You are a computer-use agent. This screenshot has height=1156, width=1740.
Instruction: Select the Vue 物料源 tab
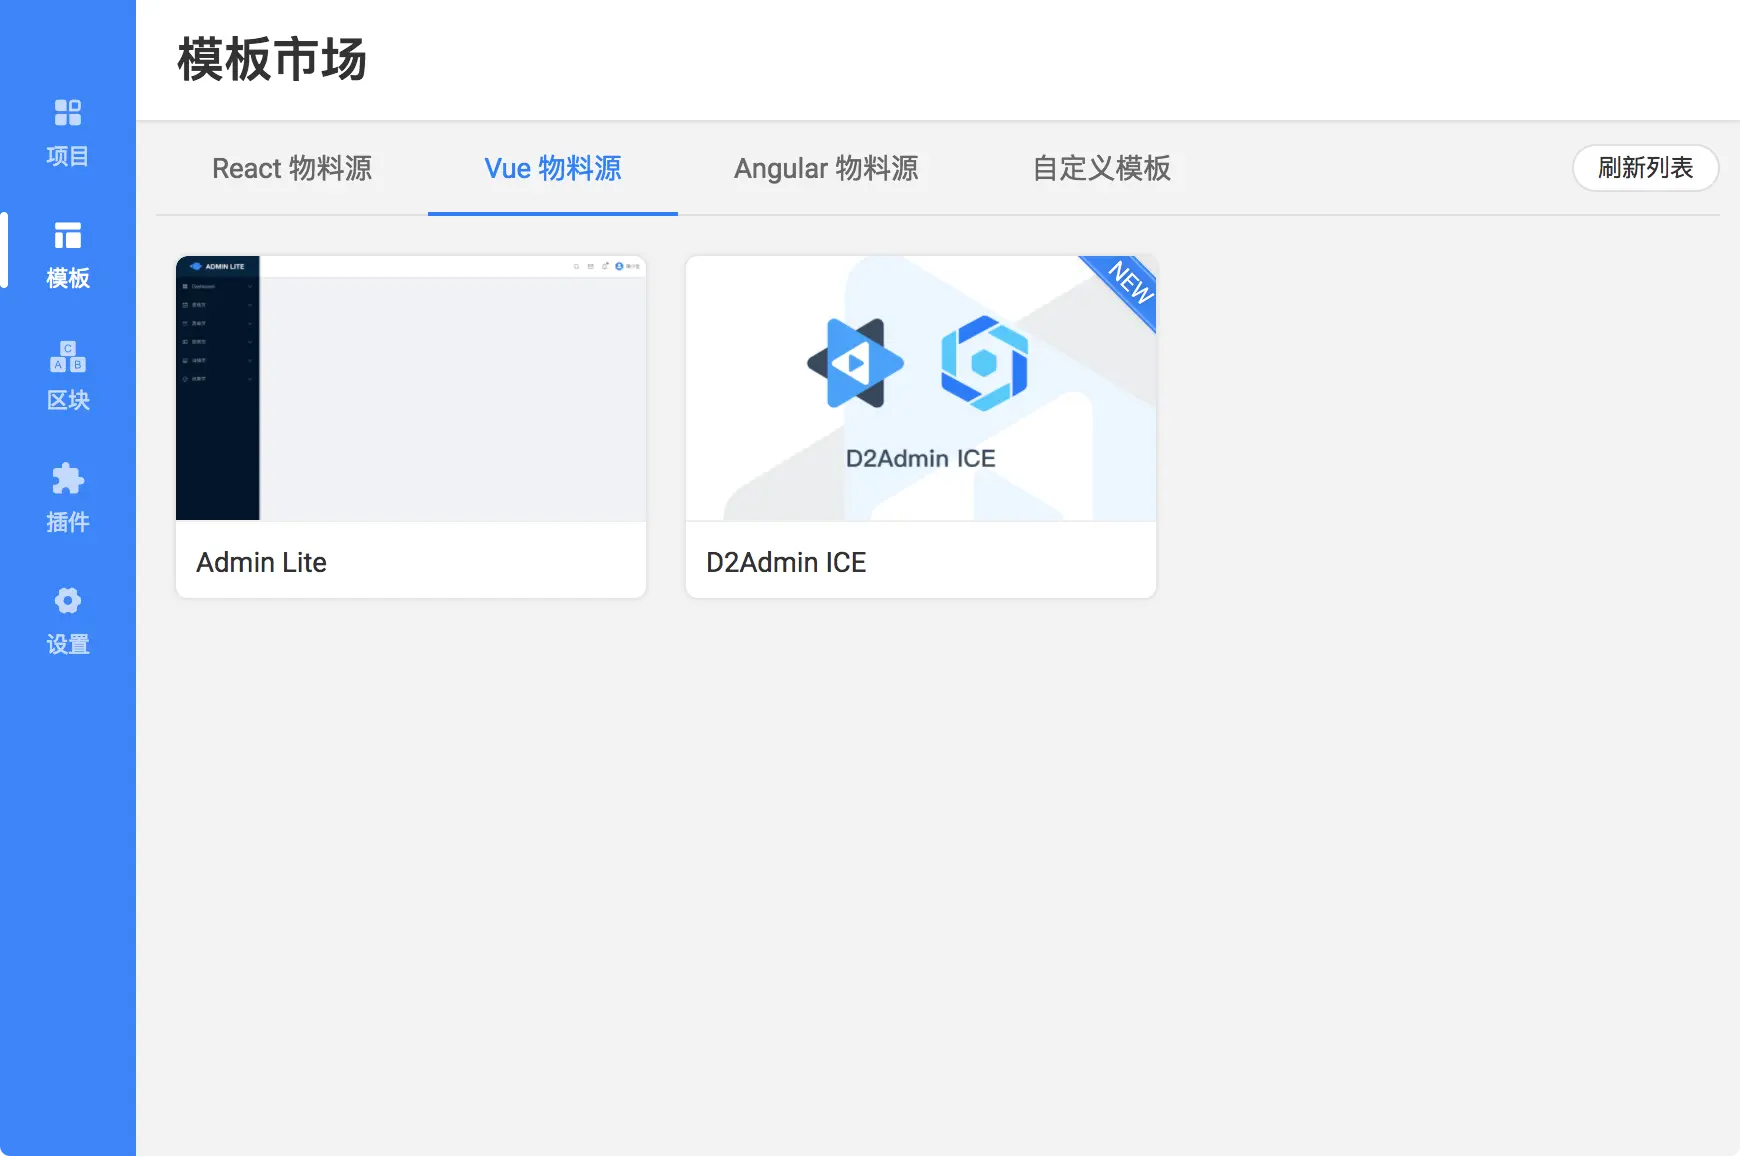(553, 168)
